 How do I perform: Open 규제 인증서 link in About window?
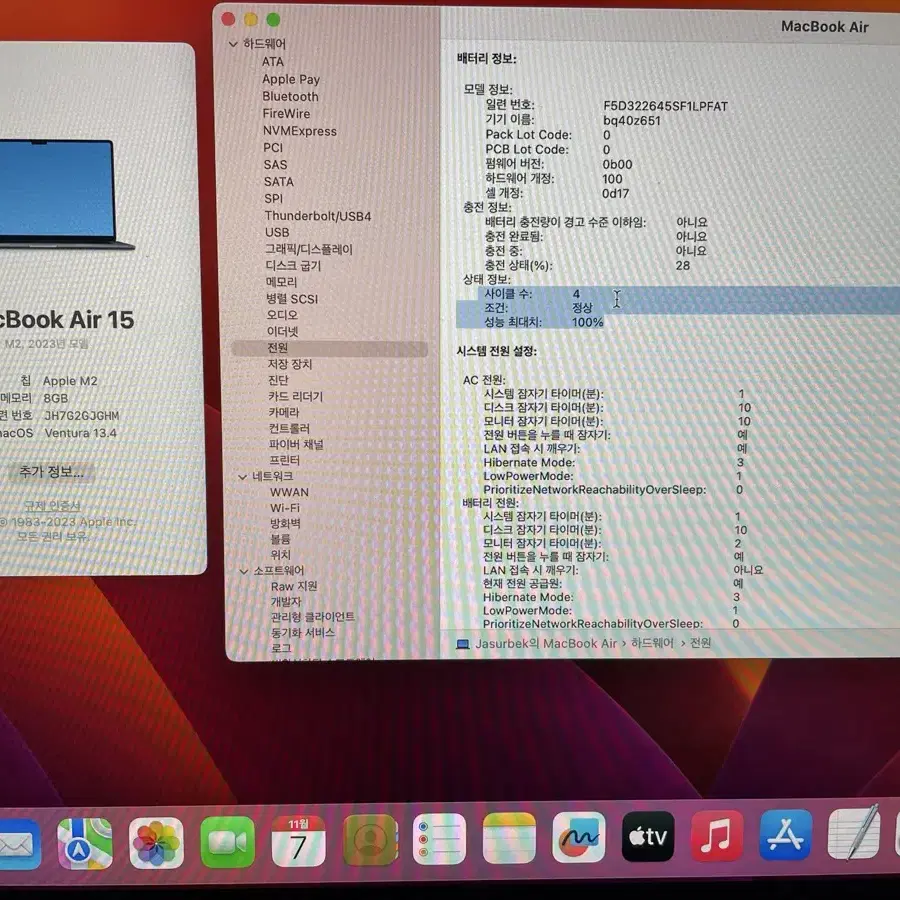tap(52, 506)
